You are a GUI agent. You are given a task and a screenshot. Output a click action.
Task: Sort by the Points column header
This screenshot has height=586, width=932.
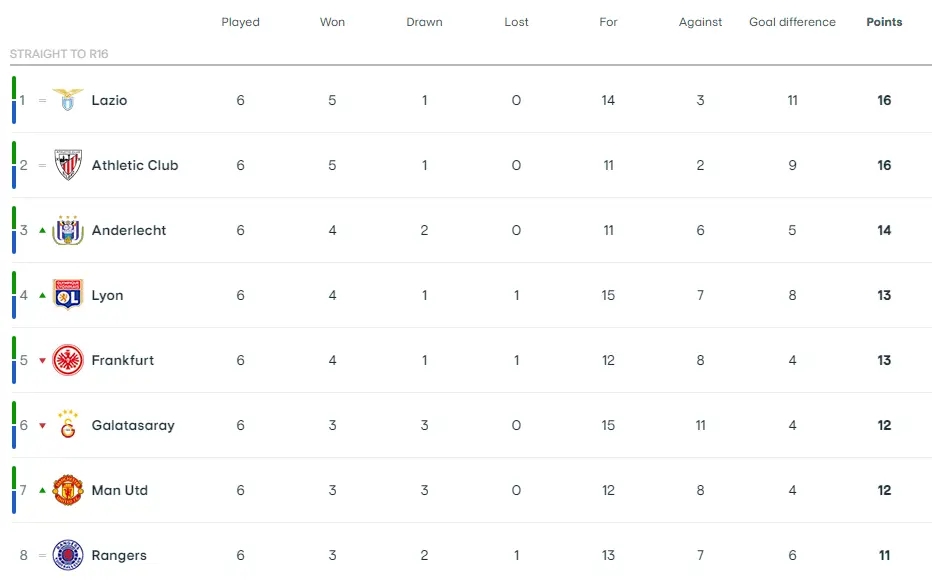(884, 22)
